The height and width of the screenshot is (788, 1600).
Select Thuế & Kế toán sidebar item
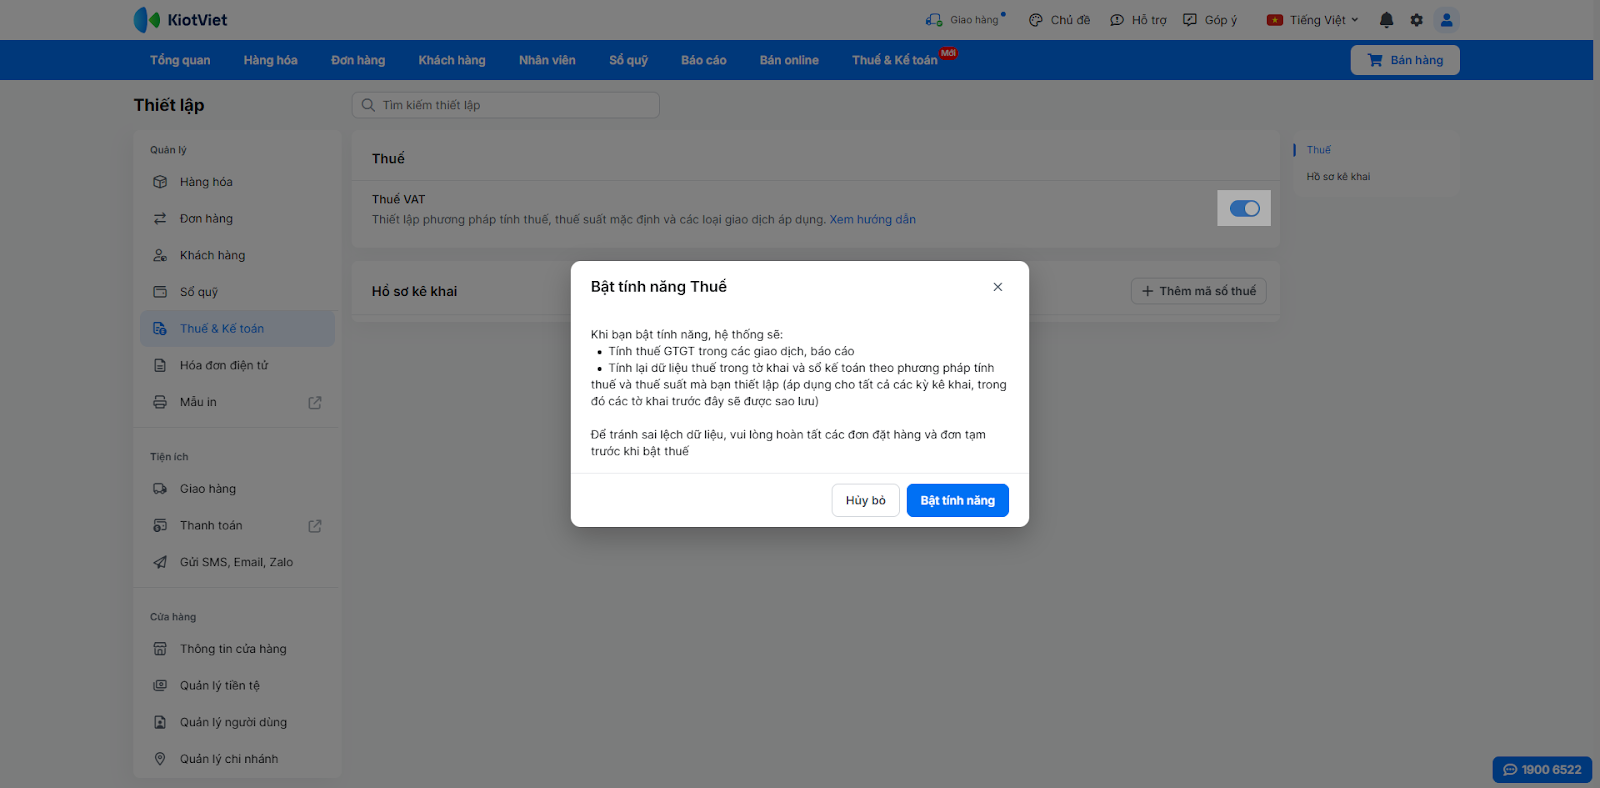[x=222, y=329]
